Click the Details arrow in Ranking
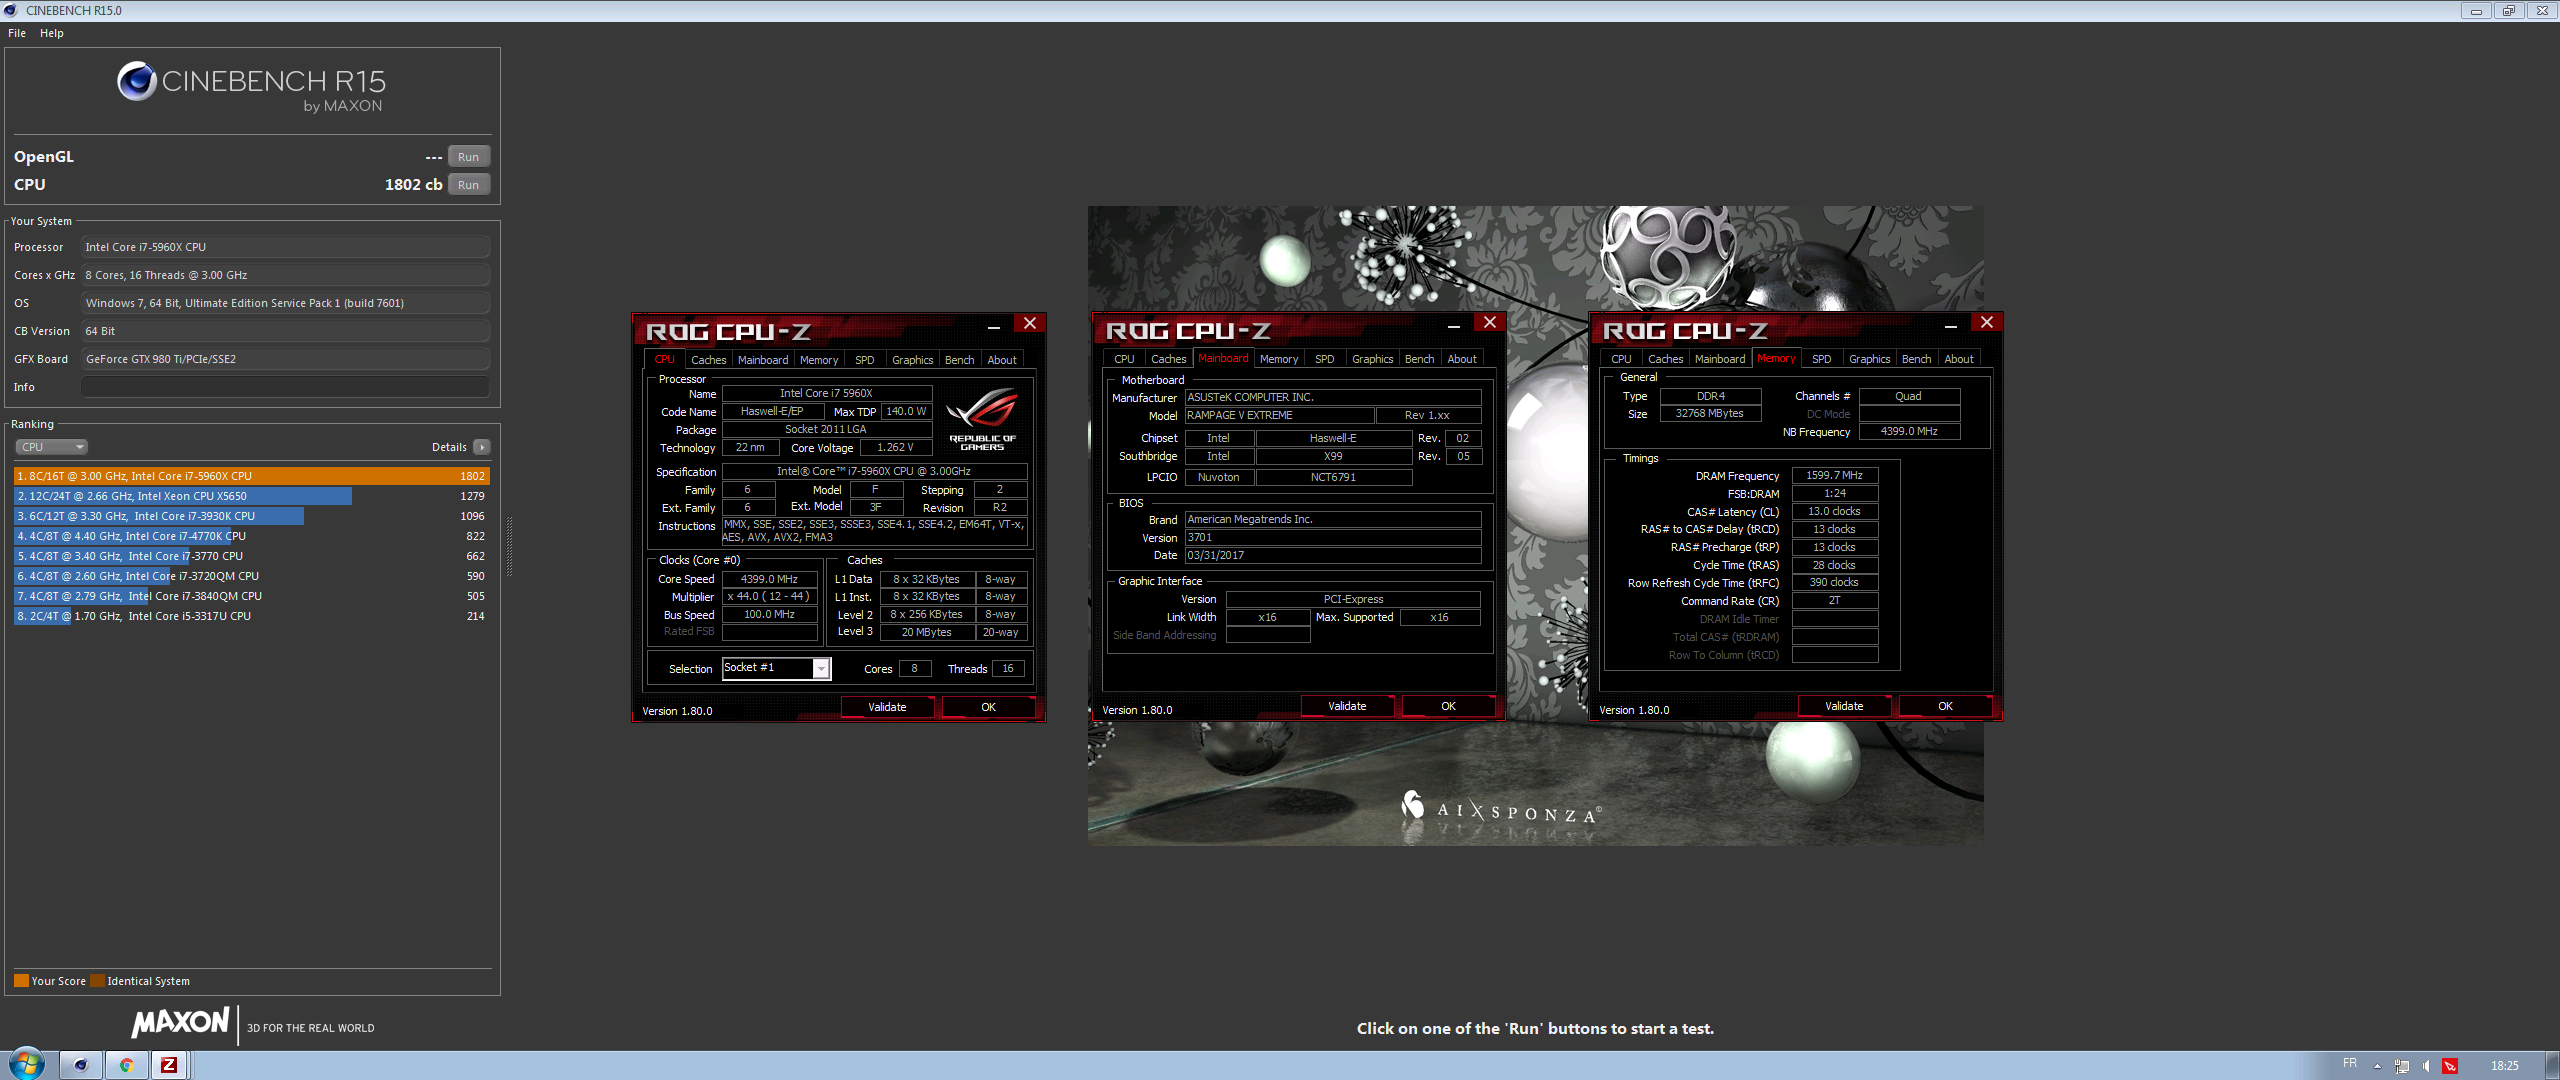2560x1080 pixels. 482,447
